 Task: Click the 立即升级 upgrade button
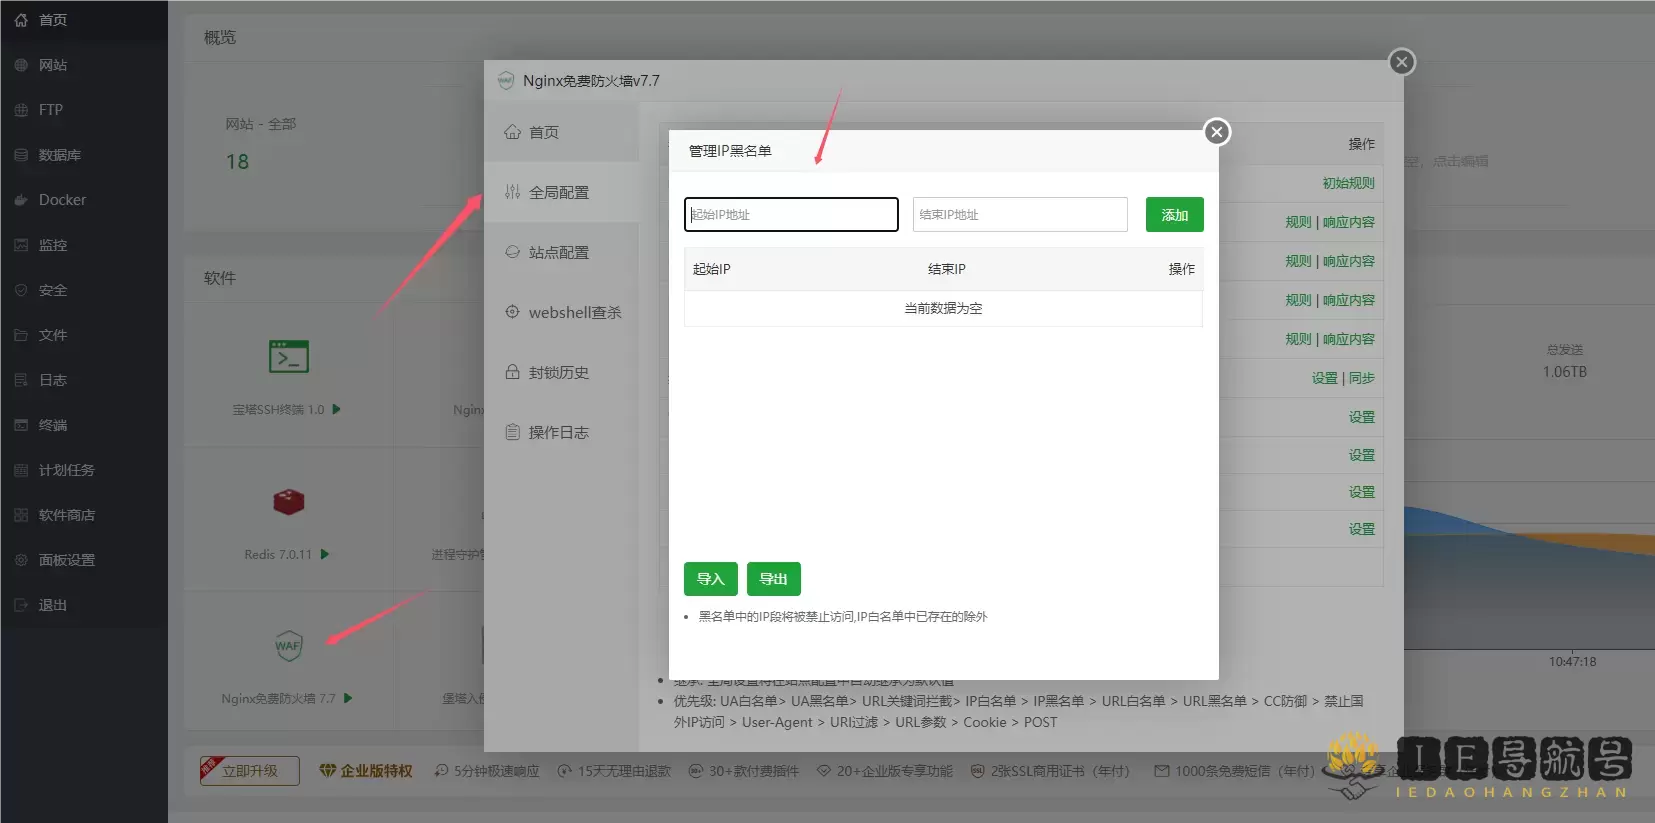tap(250, 771)
